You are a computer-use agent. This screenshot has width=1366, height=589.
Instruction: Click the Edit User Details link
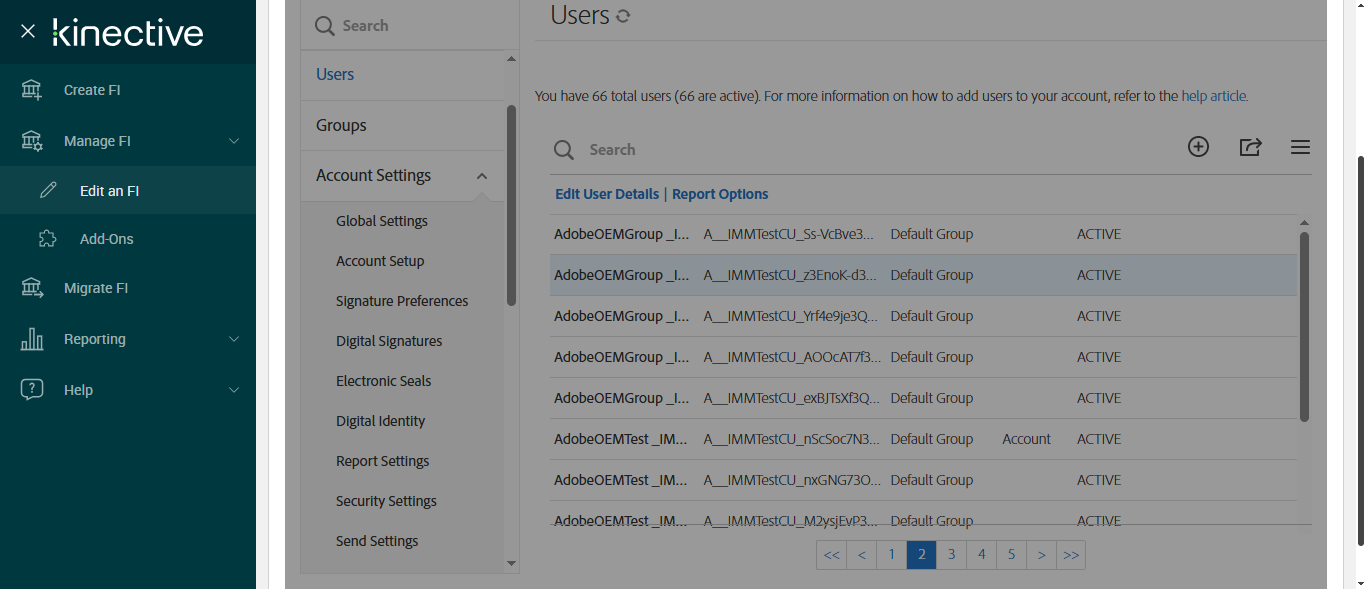(607, 194)
